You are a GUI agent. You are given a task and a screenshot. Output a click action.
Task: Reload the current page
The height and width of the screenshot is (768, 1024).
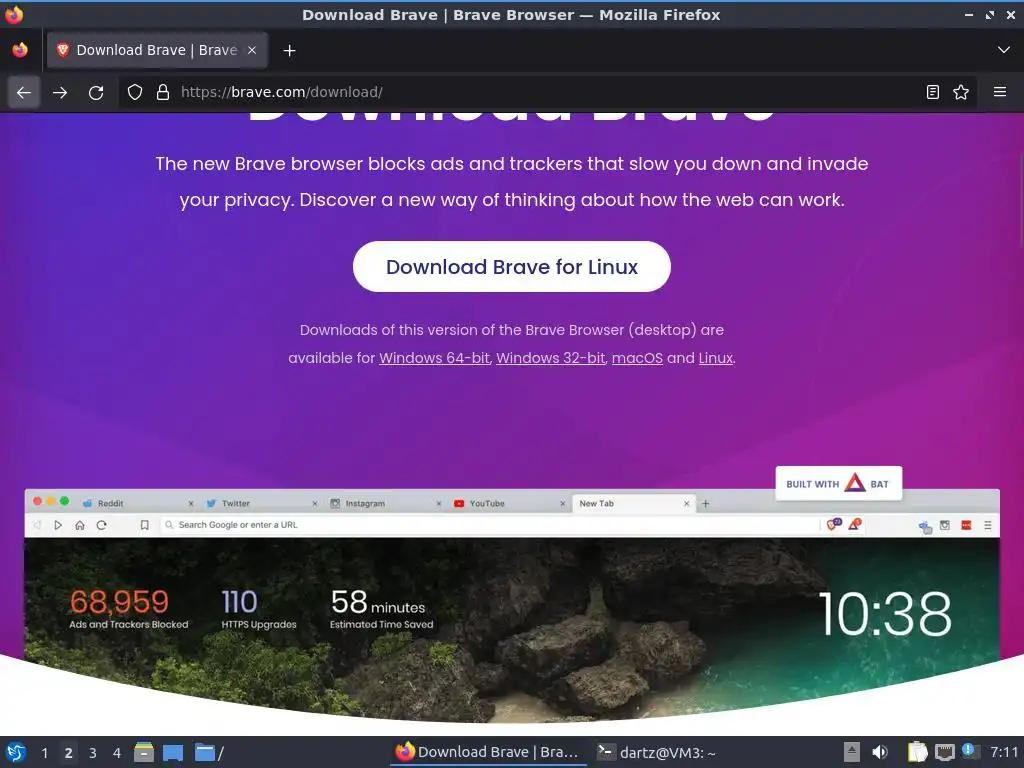pos(96,92)
